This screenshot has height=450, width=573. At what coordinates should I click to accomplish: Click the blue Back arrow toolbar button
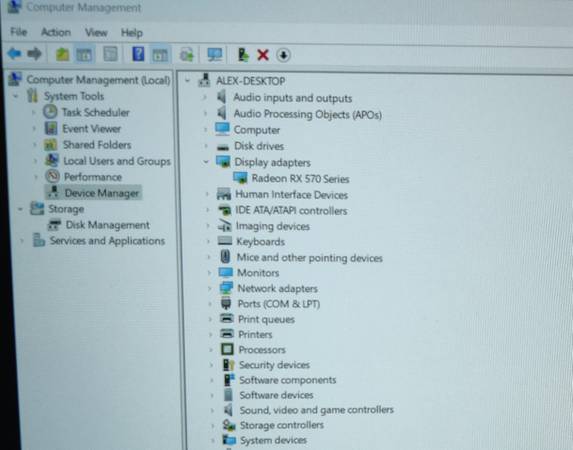click(15, 54)
